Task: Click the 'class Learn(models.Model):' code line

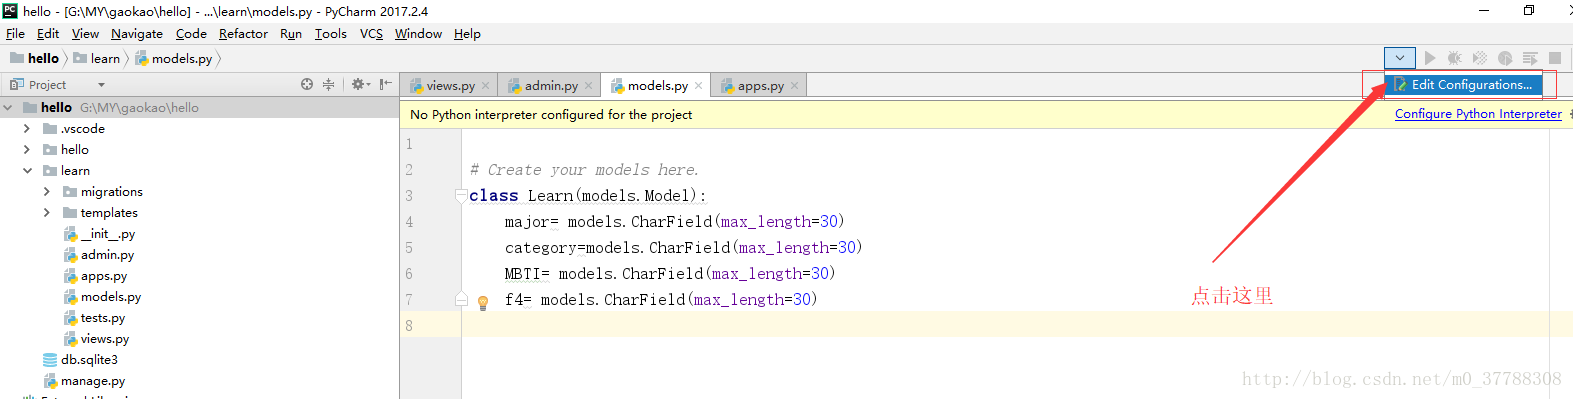Action: [x=588, y=196]
